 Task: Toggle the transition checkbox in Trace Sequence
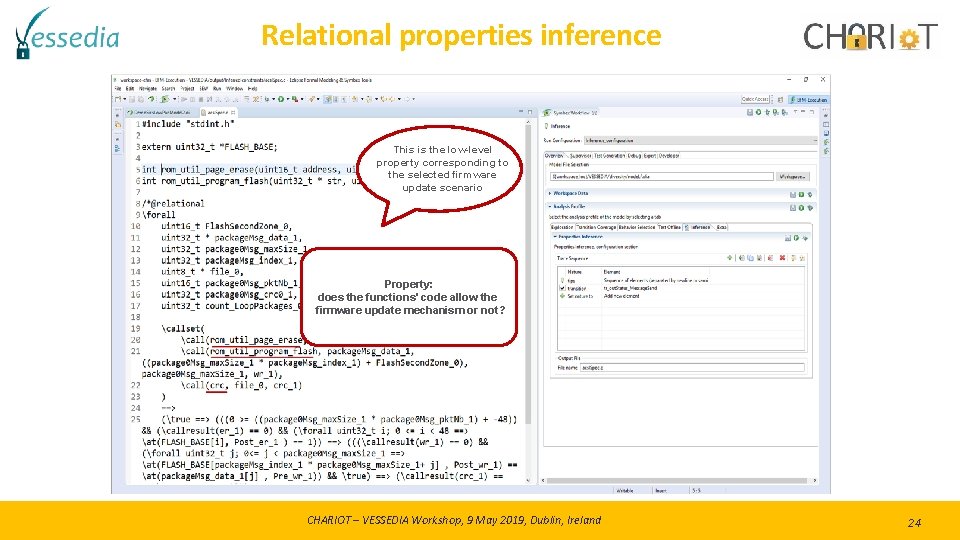pos(563,288)
